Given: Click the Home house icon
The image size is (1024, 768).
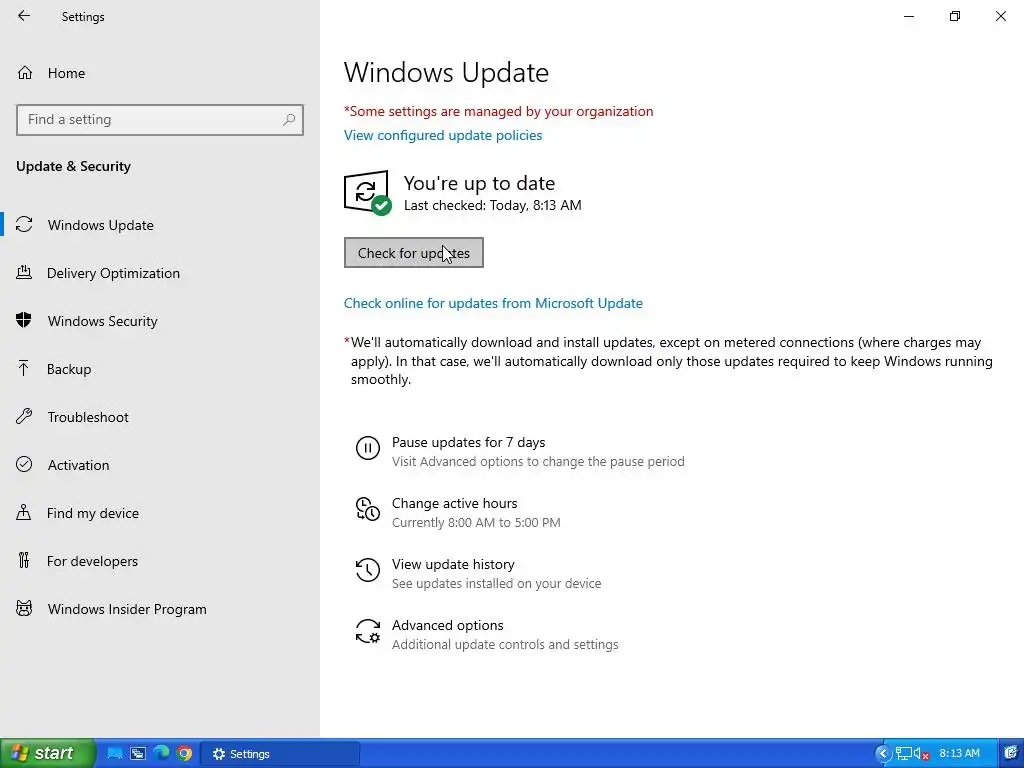Looking at the screenshot, I should (x=25, y=72).
